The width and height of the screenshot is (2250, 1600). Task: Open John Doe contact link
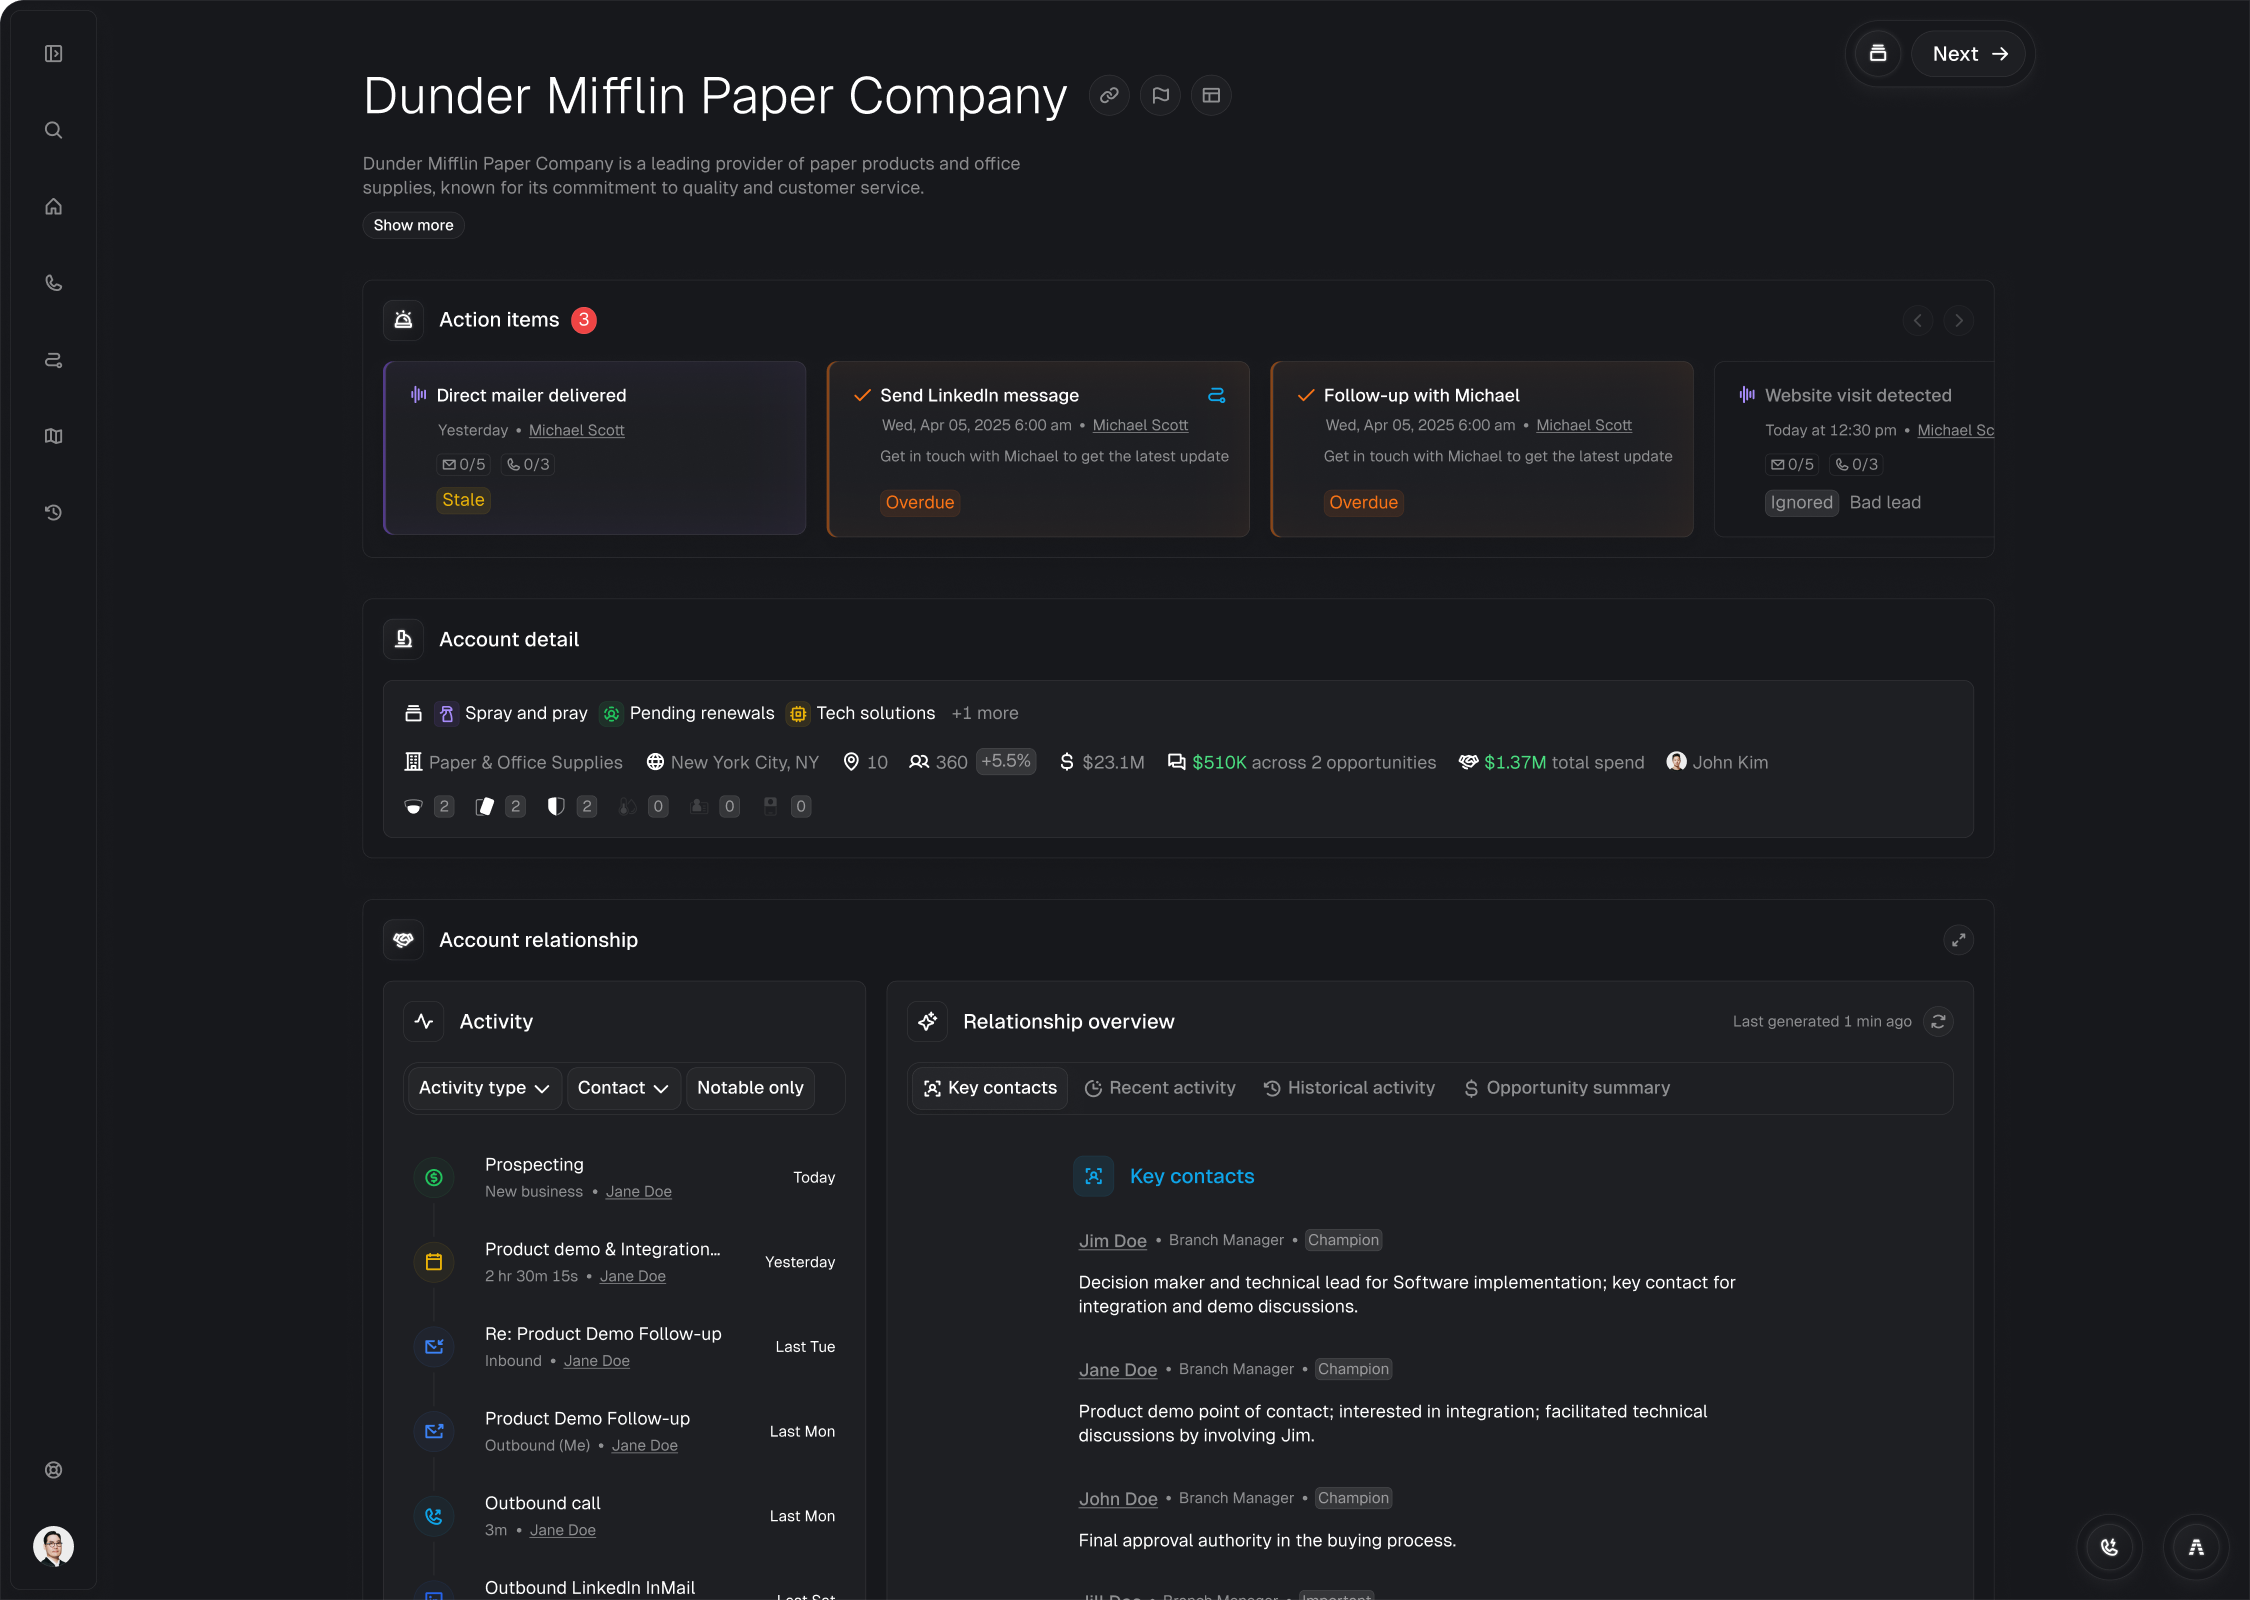(x=1117, y=1499)
